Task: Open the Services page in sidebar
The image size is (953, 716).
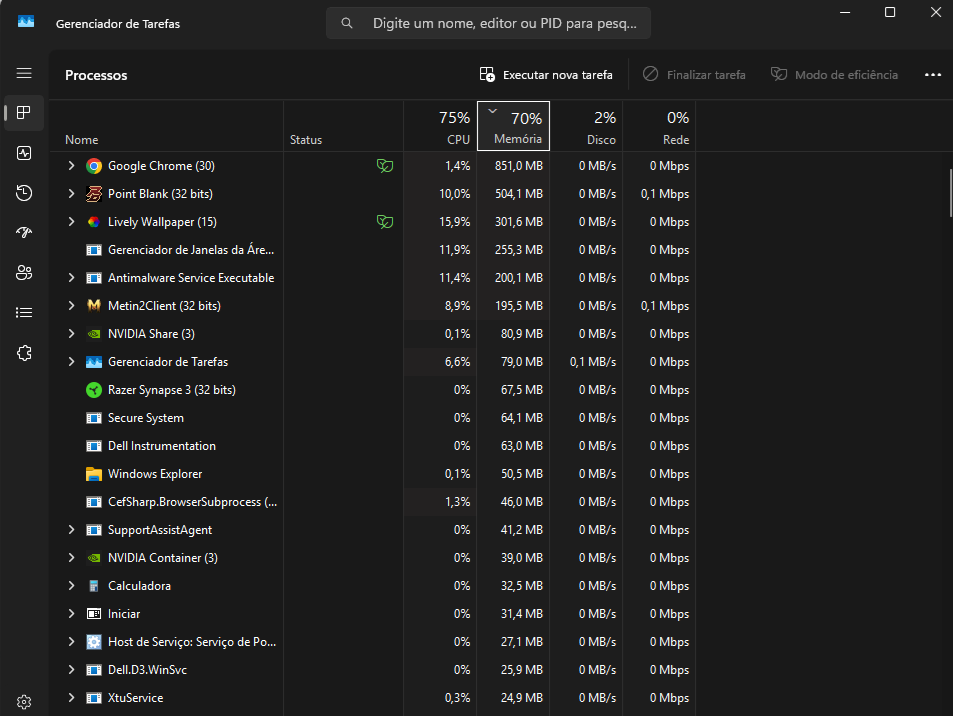Action: point(24,353)
